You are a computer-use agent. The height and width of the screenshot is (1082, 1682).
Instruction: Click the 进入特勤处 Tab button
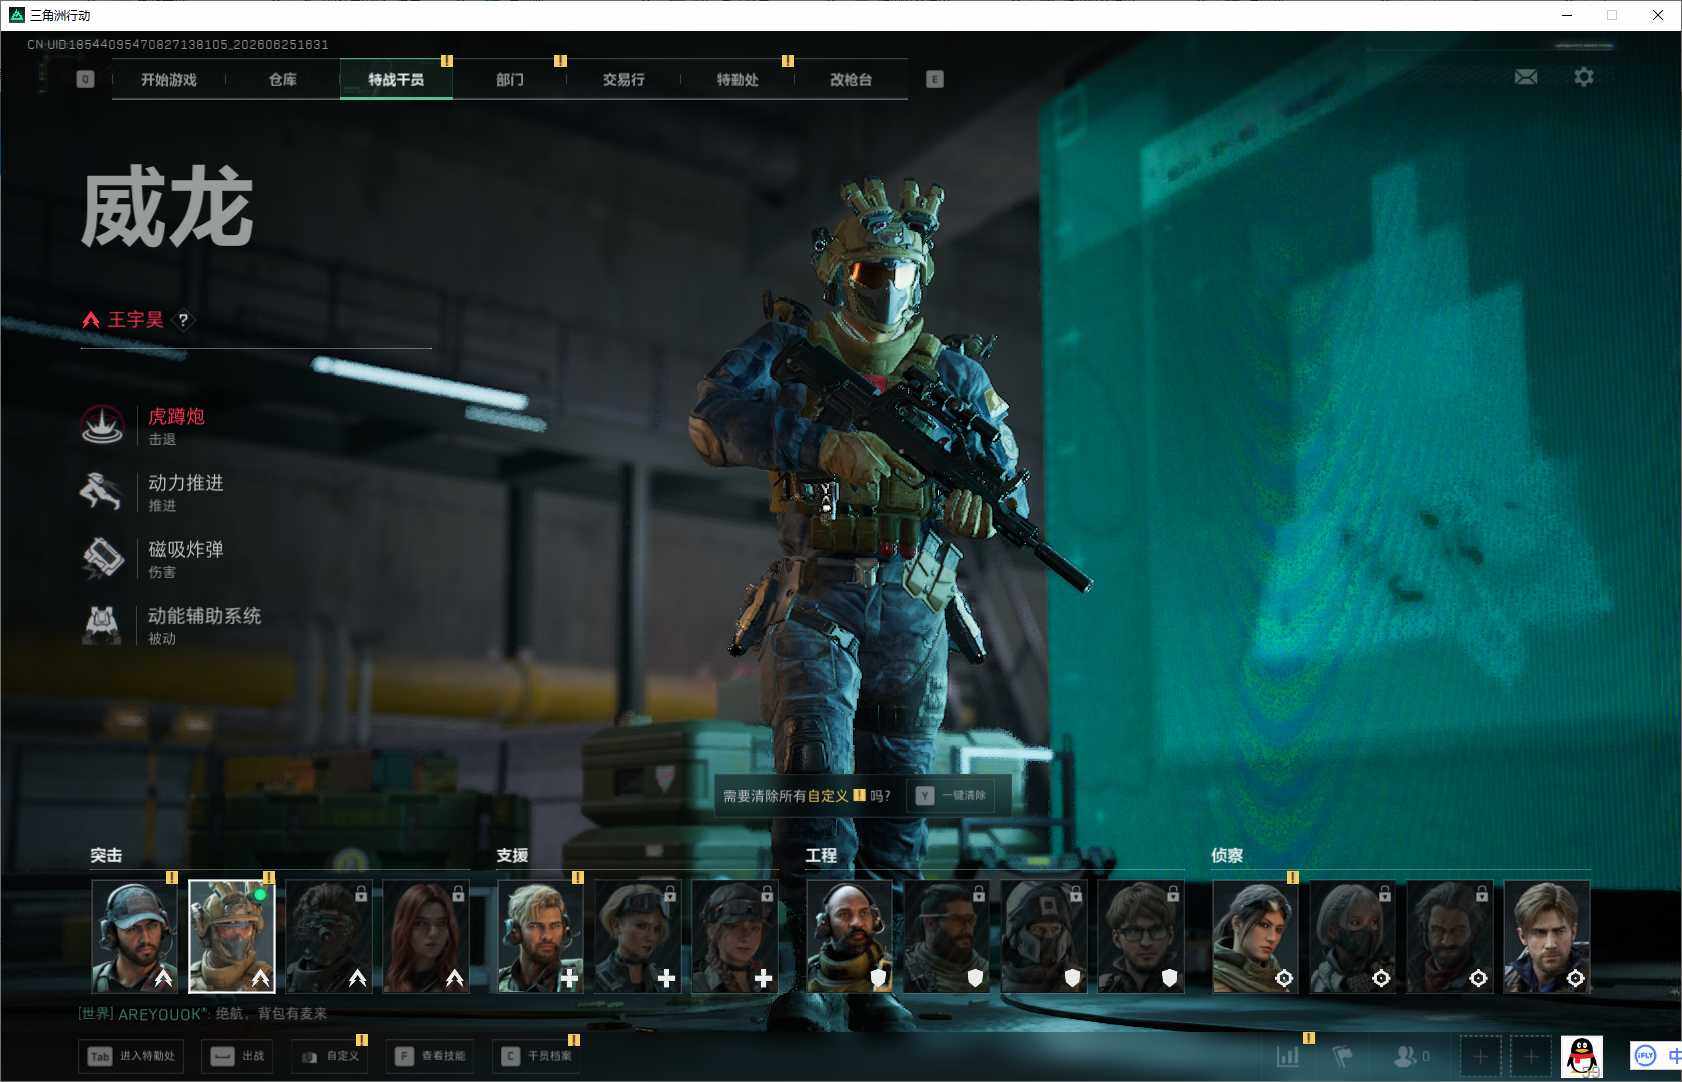click(x=131, y=1056)
